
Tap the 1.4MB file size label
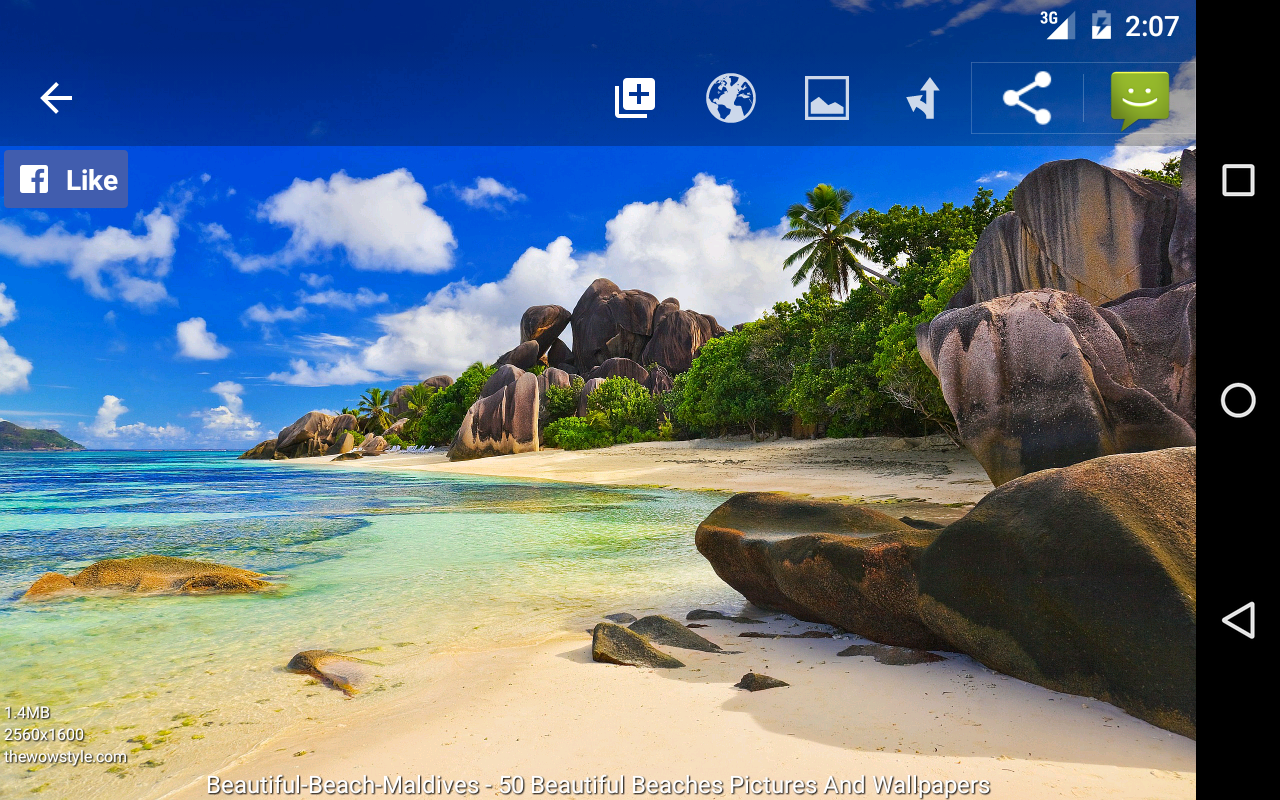[x=27, y=713]
